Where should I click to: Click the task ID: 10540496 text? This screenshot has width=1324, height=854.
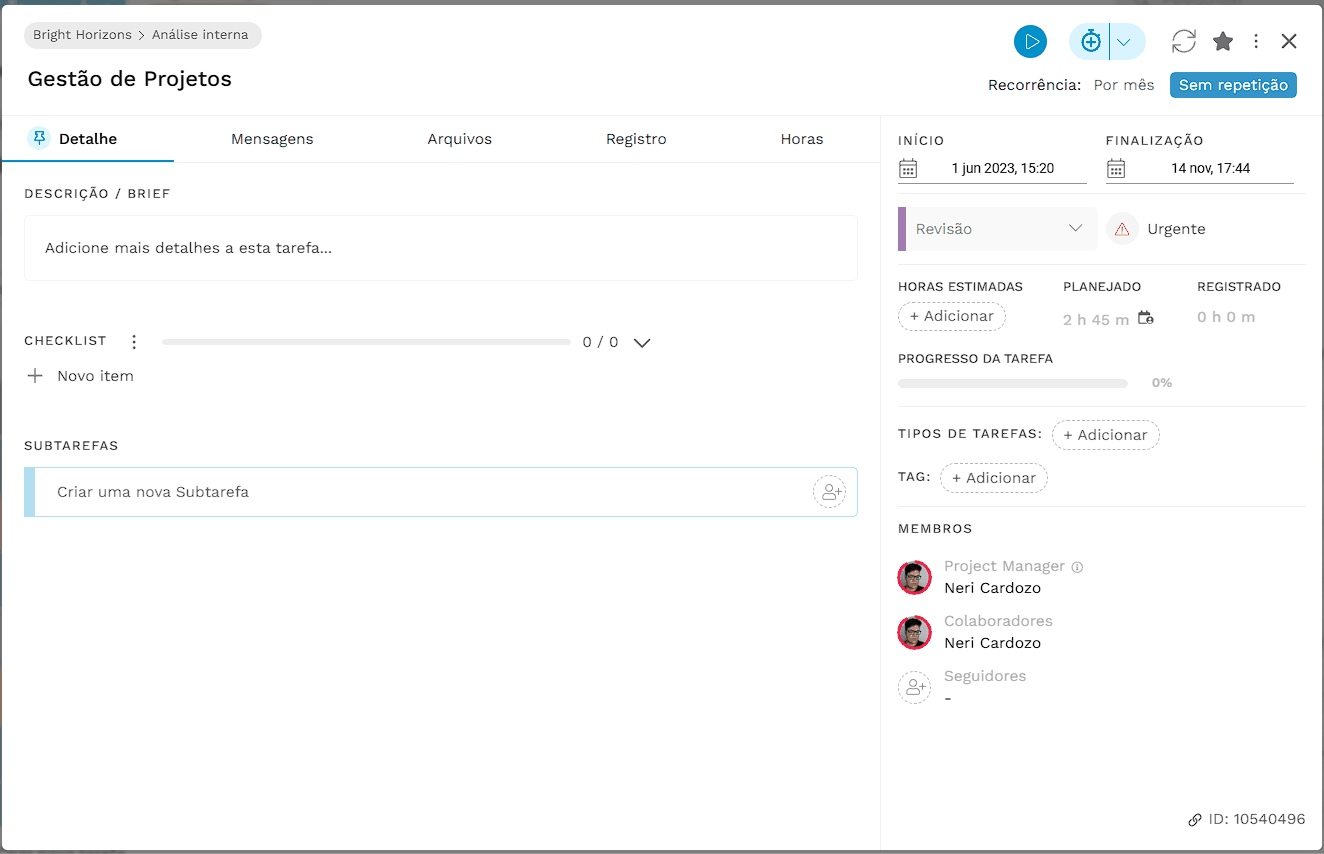pyautogui.click(x=1257, y=819)
